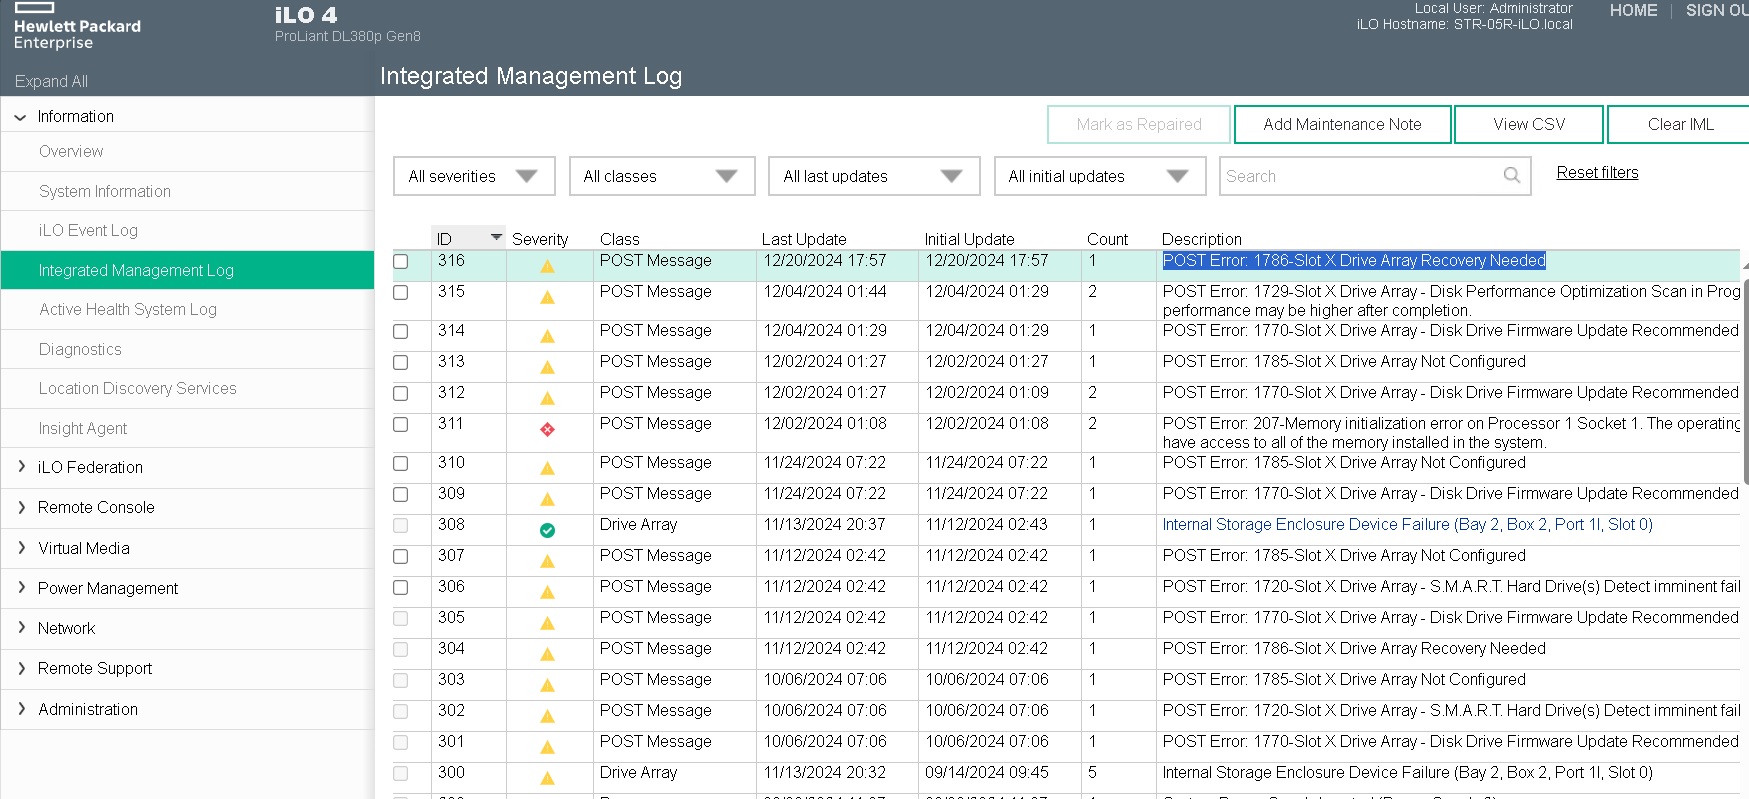Click the warning icon in row 303

[547, 685]
